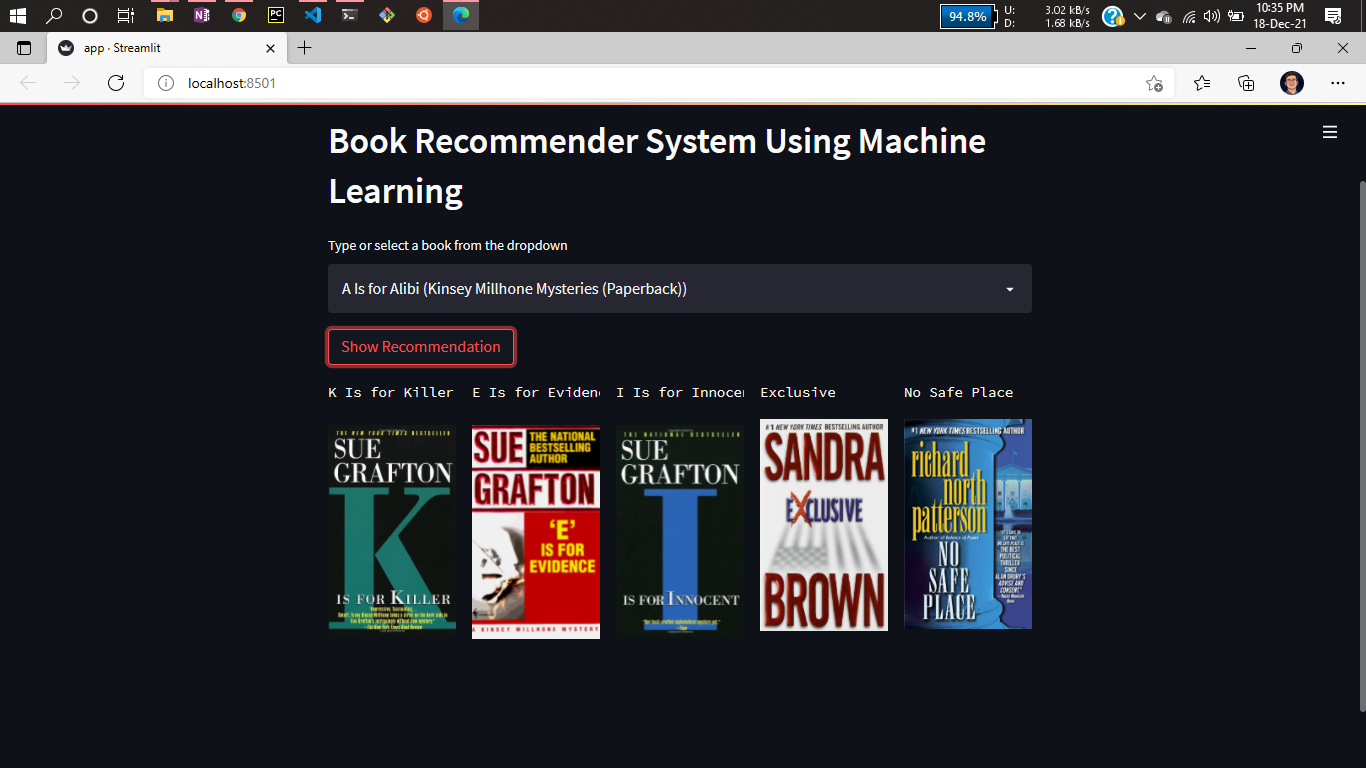
Task: Open OneNote from taskbar
Action: pyautogui.click(x=202, y=15)
